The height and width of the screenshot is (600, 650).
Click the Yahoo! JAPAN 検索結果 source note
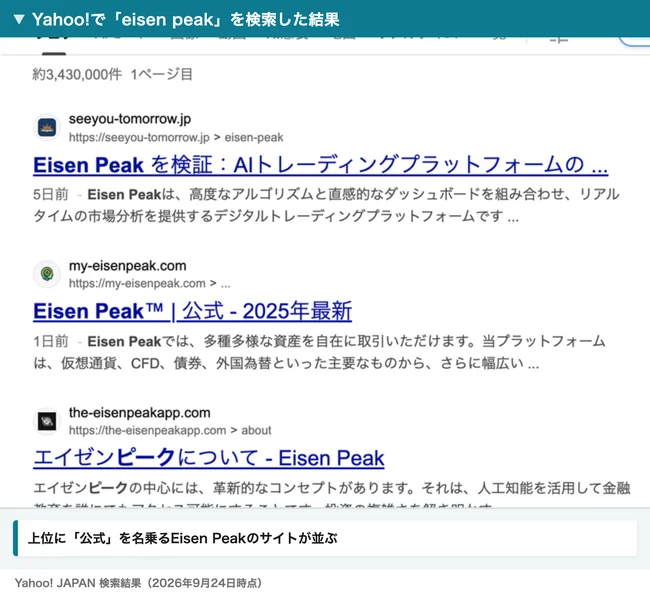tap(138, 583)
